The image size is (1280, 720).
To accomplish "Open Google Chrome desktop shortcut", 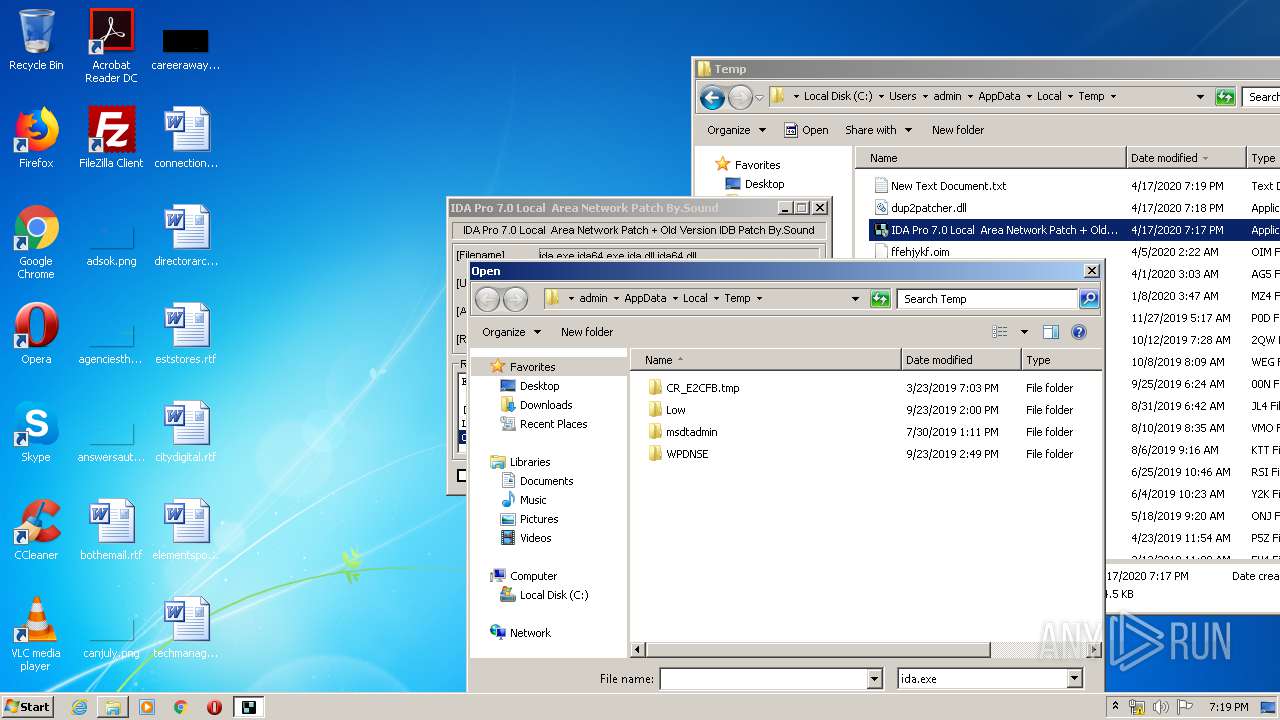I will [36, 242].
